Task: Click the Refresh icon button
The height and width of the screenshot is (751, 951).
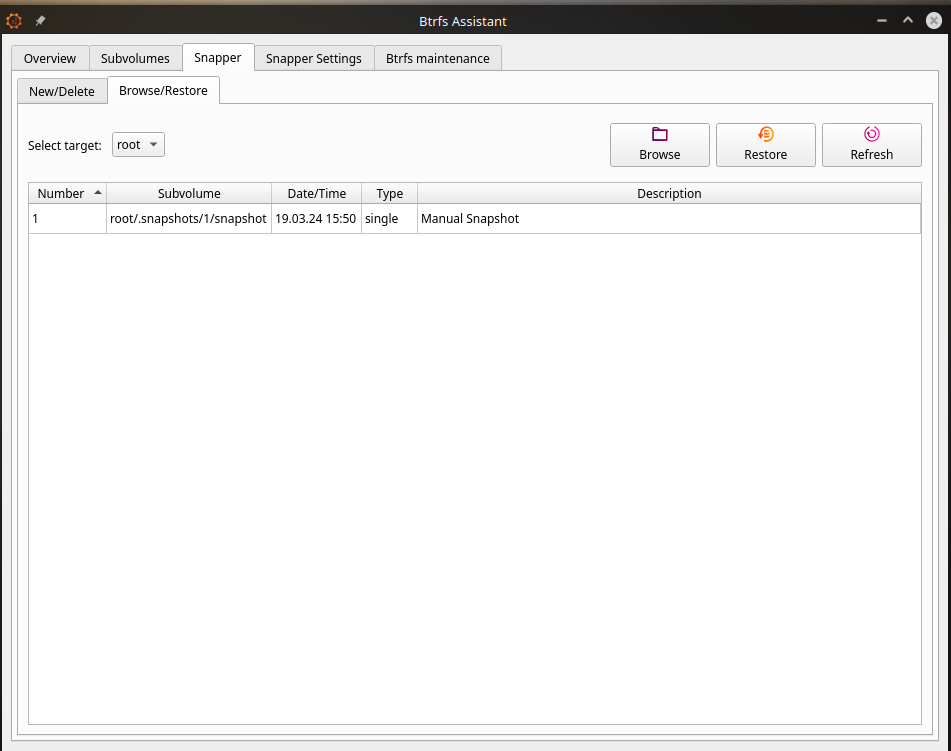Action: point(871,144)
